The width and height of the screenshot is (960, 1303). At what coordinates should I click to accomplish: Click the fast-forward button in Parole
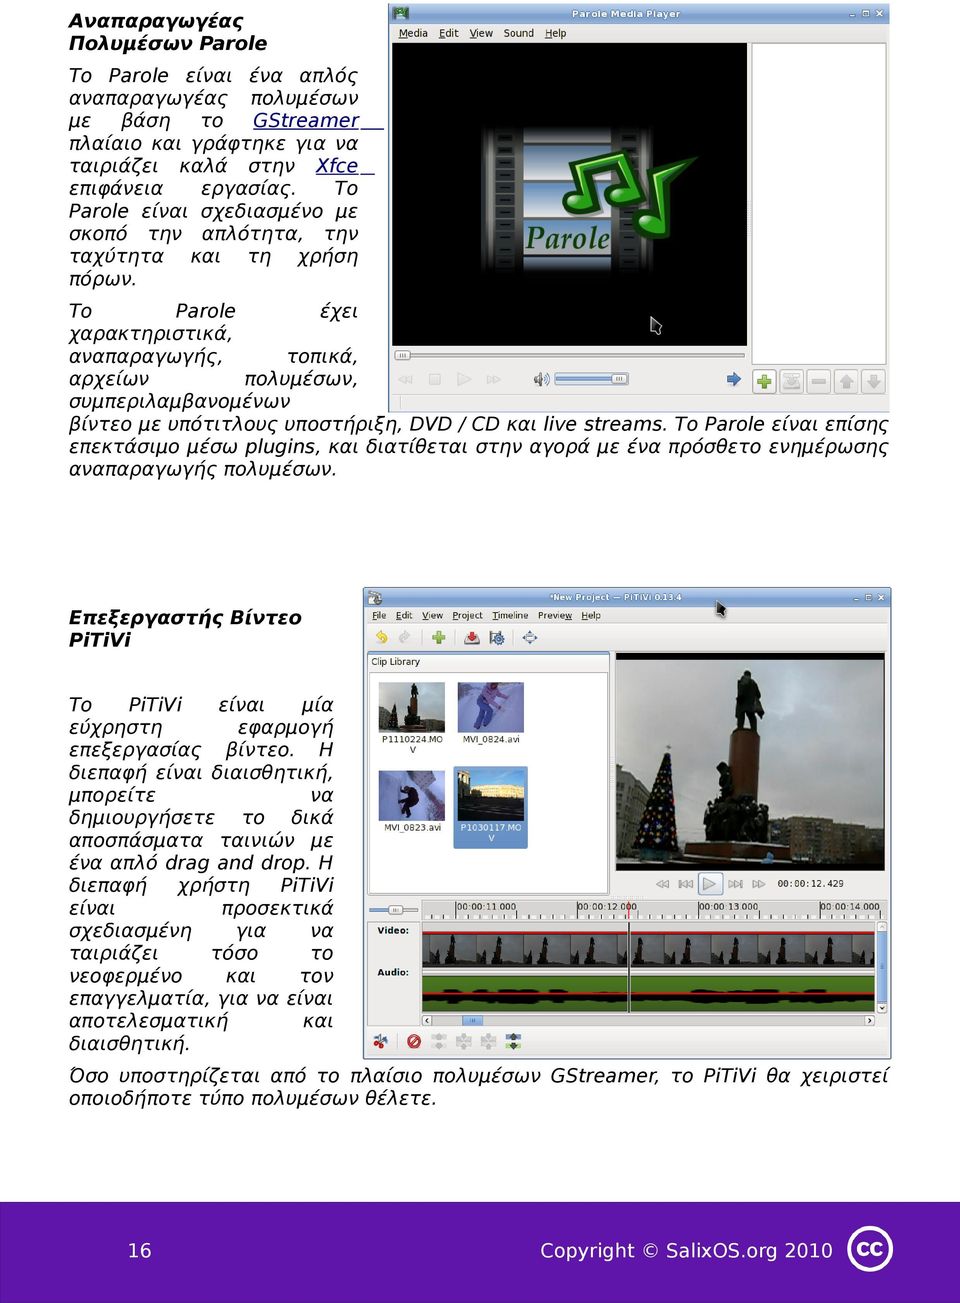[x=493, y=380]
